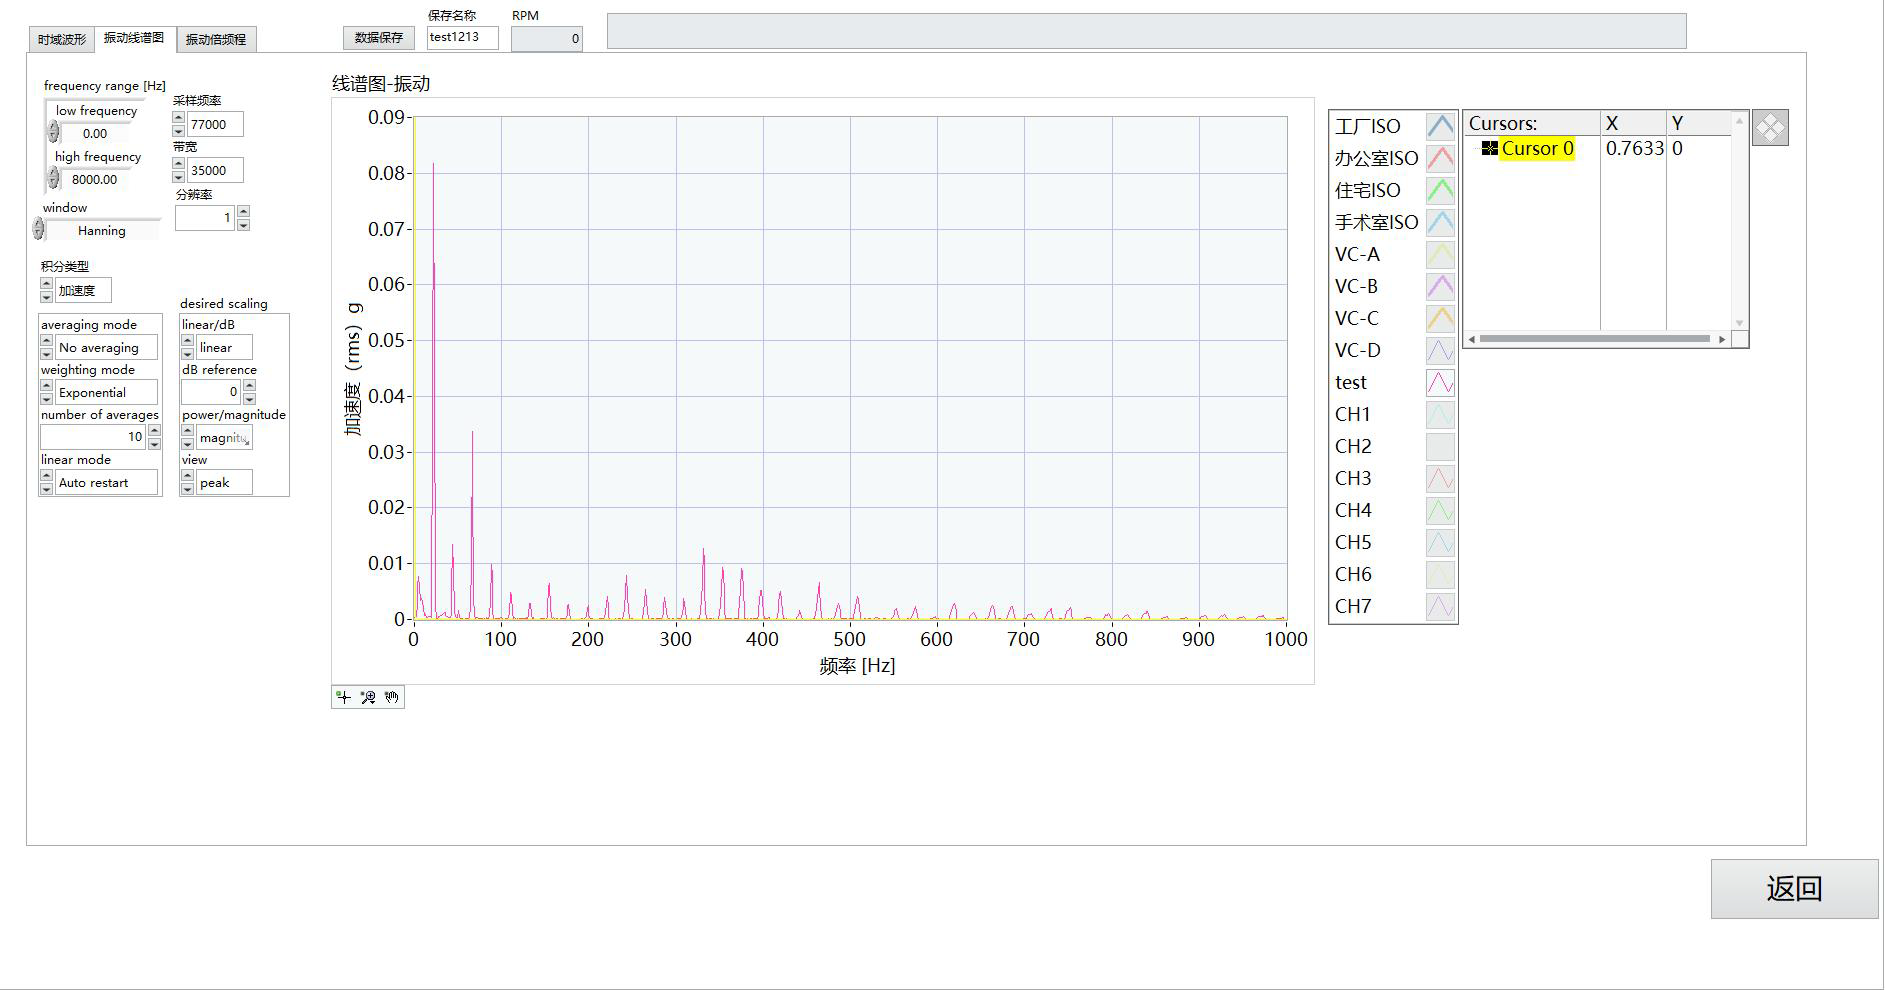
Task: Click the Cursor 0 row marker icon
Action: [x=1490, y=148]
